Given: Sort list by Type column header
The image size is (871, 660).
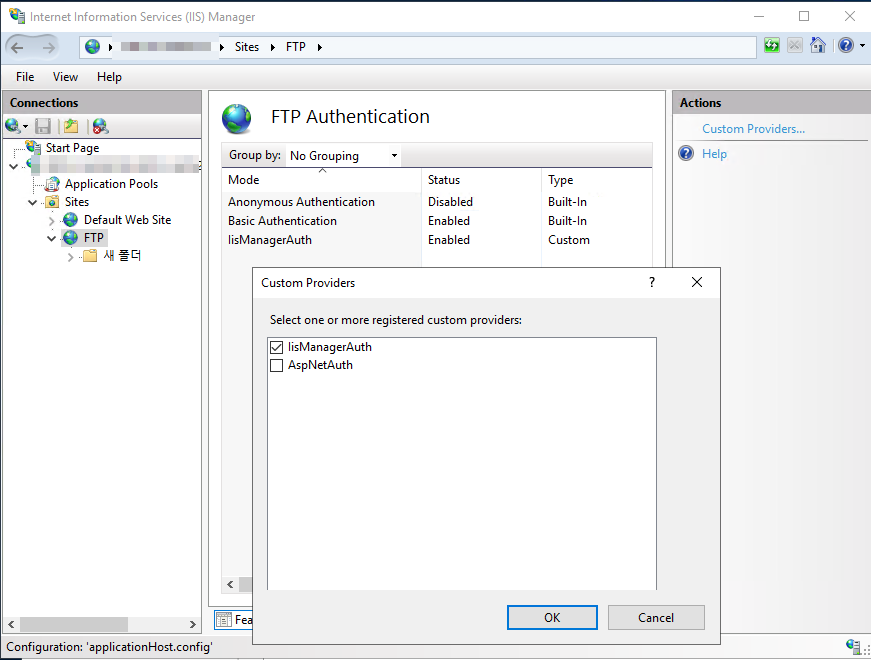Looking at the screenshot, I should click(597, 179).
